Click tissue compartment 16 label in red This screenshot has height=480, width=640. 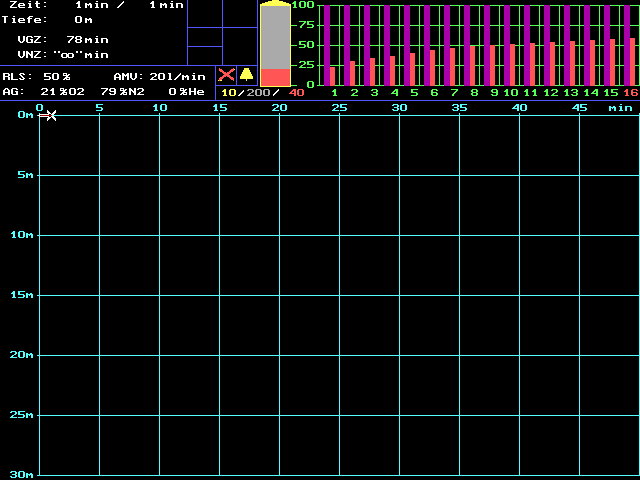pos(630,93)
